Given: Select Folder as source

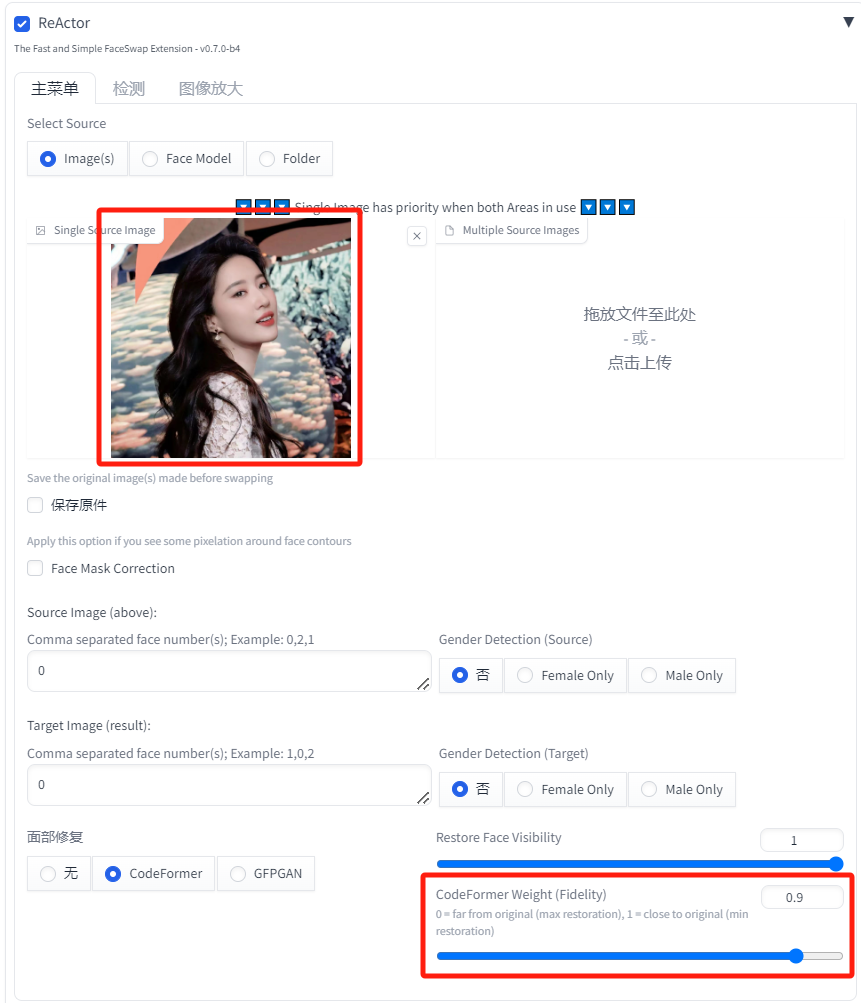Looking at the screenshot, I should point(289,159).
